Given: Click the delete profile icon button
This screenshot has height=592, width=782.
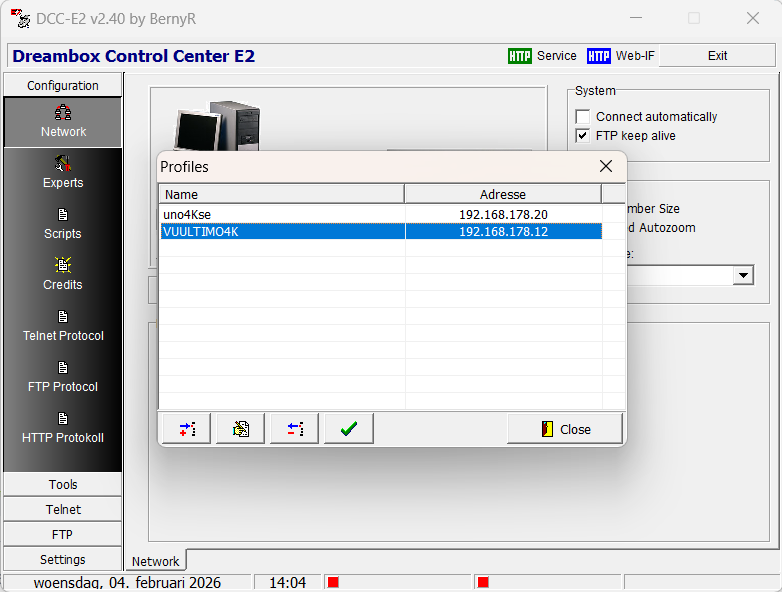Looking at the screenshot, I should click(x=294, y=428).
